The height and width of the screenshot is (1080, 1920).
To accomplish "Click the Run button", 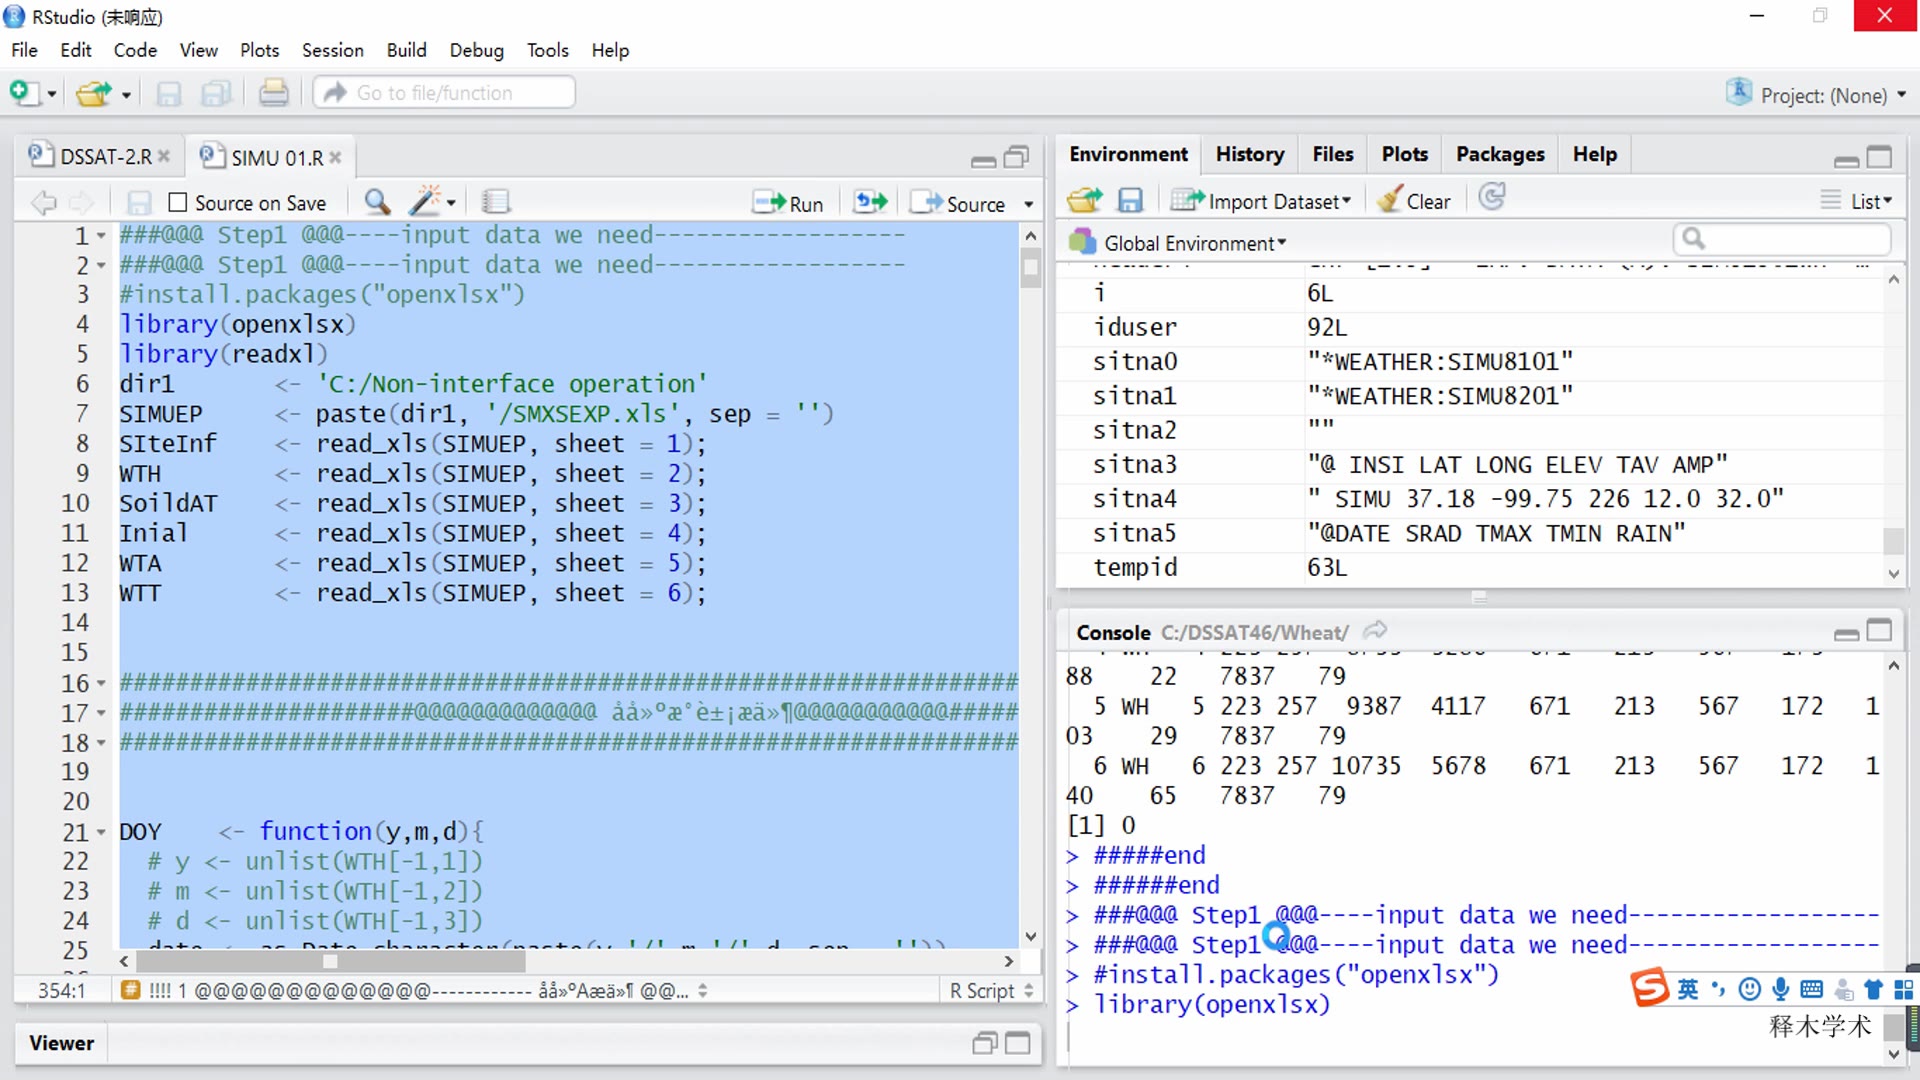I will coord(788,203).
